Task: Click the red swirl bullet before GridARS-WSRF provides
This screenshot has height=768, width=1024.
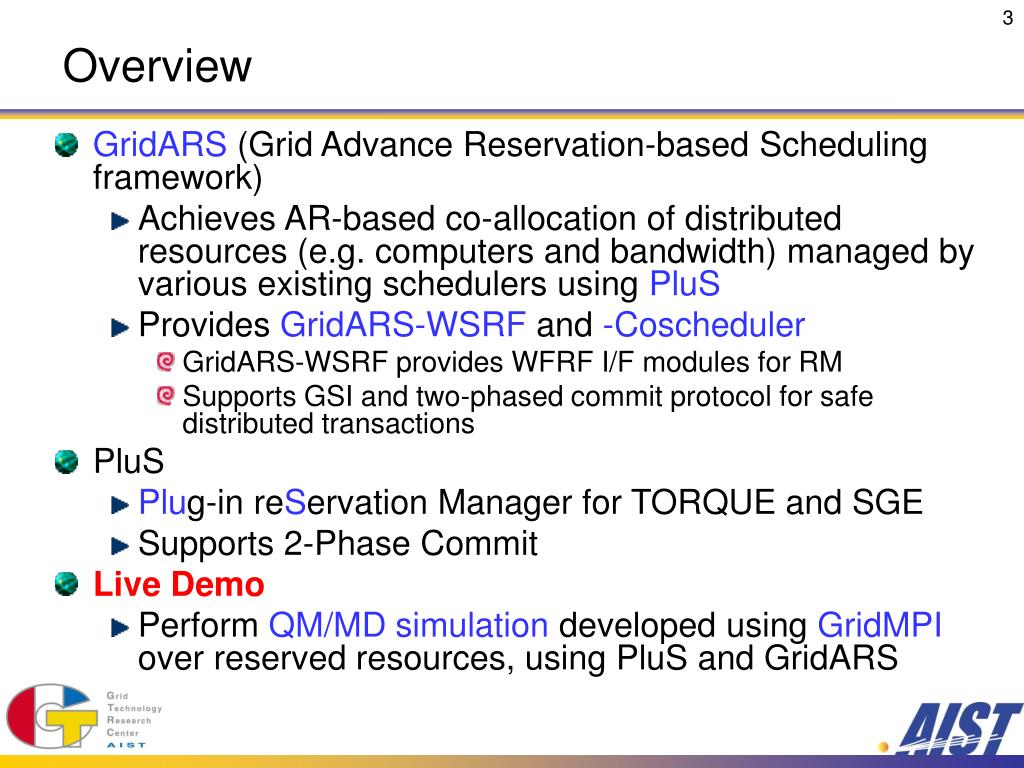Action: (166, 362)
